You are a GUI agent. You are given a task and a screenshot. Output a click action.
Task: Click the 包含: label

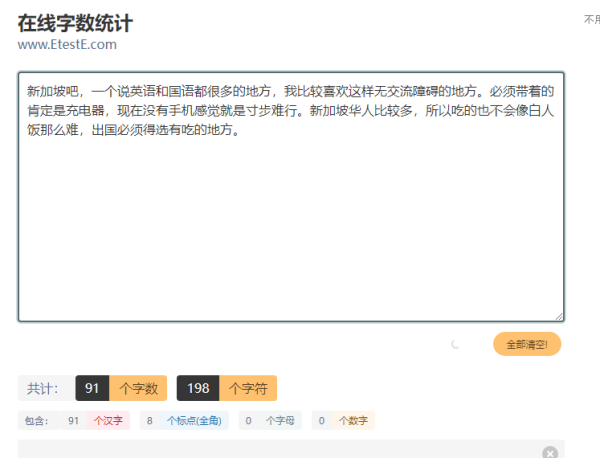pyautogui.click(x=39, y=421)
